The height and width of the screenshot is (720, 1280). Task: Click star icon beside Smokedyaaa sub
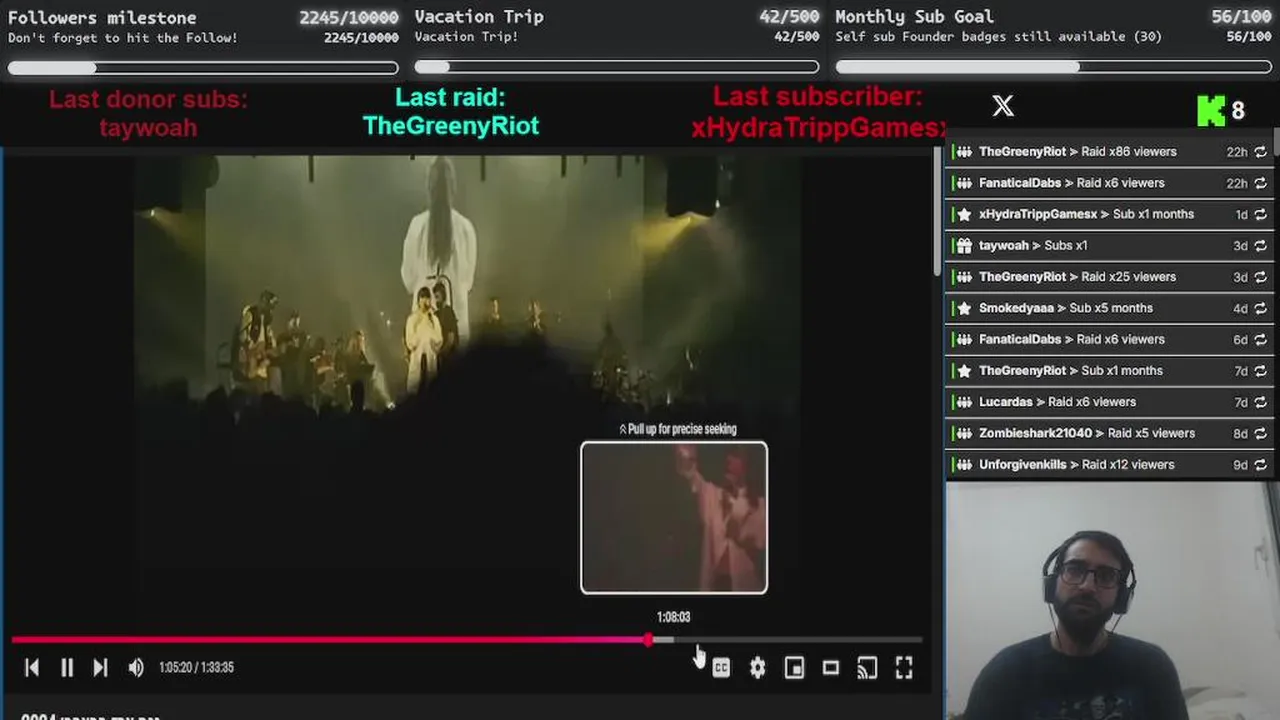963,308
